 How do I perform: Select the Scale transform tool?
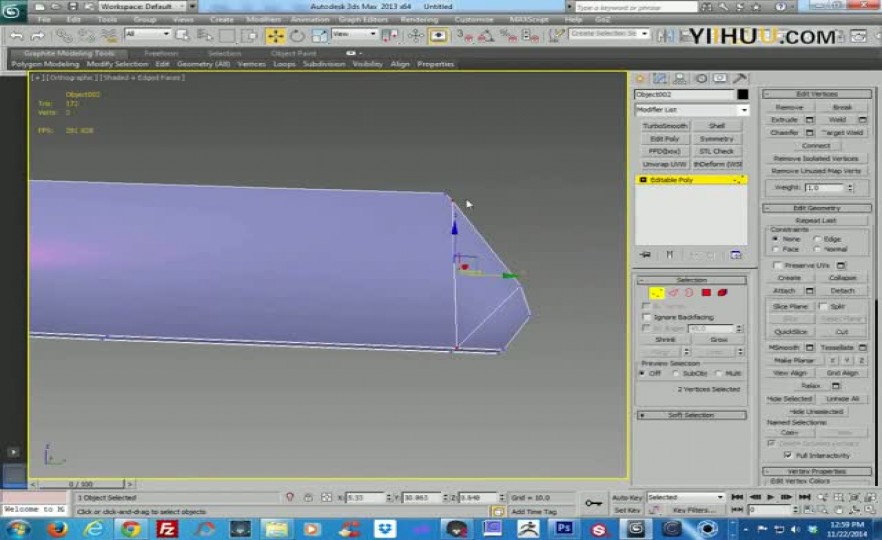coord(319,36)
